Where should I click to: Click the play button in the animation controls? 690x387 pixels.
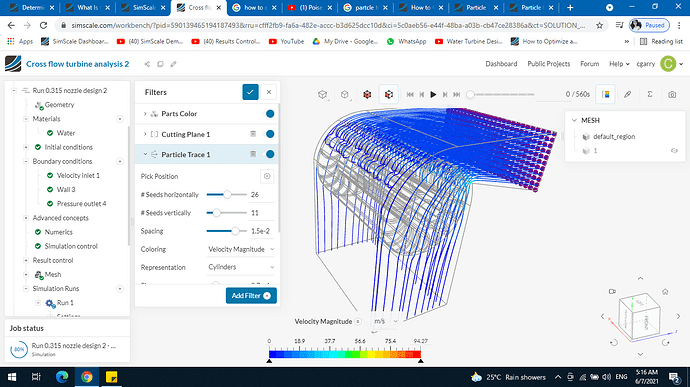433,94
